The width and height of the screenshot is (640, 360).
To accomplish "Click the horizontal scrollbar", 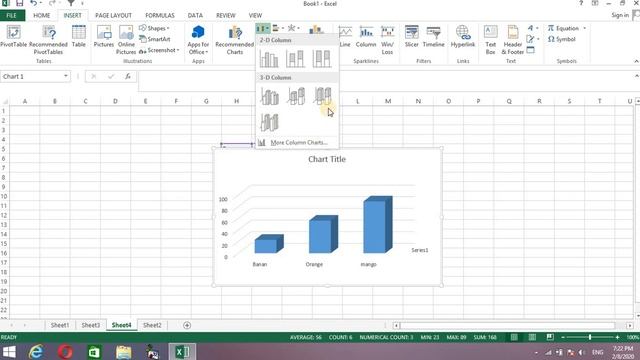I will click(507, 325).
